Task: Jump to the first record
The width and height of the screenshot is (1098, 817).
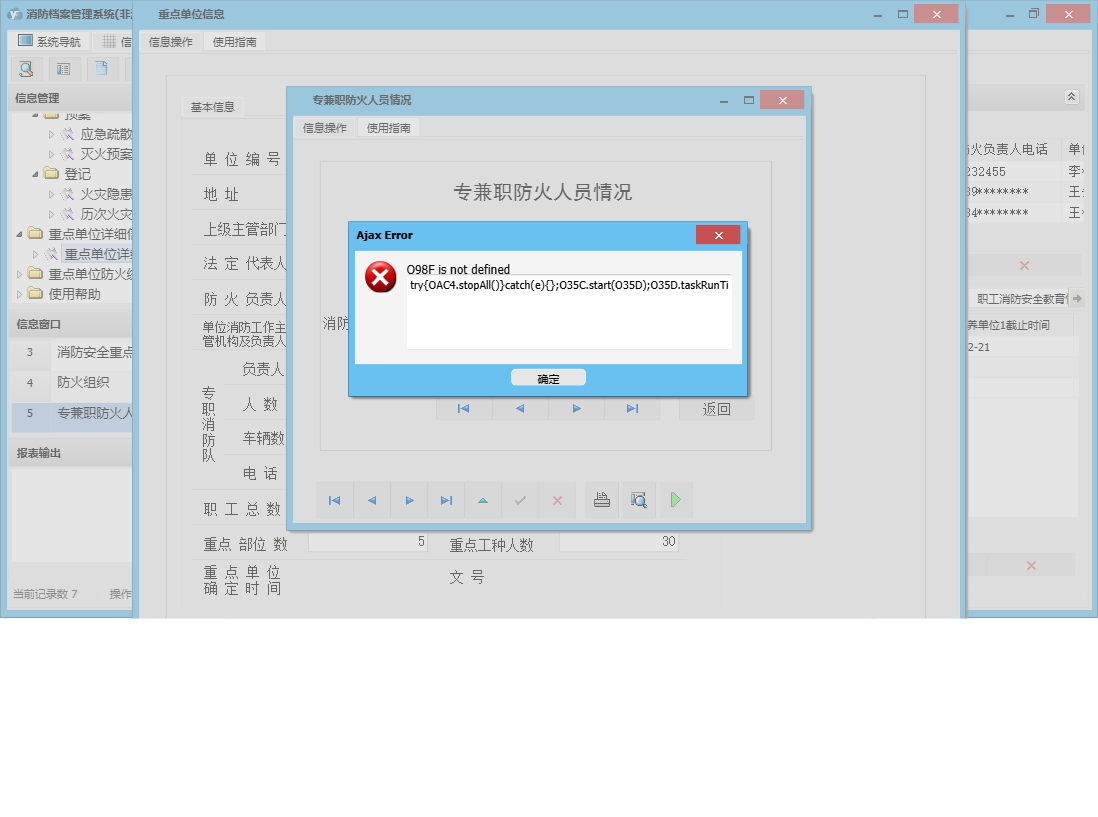Action: coord(334,500)
